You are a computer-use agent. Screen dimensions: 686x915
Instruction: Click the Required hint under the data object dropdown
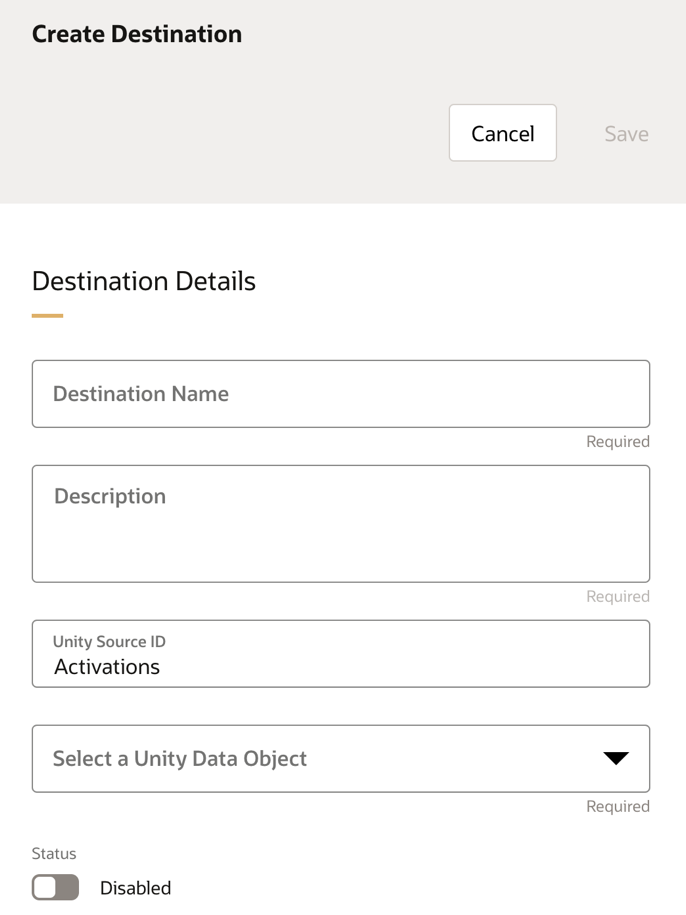coord(617,807)
